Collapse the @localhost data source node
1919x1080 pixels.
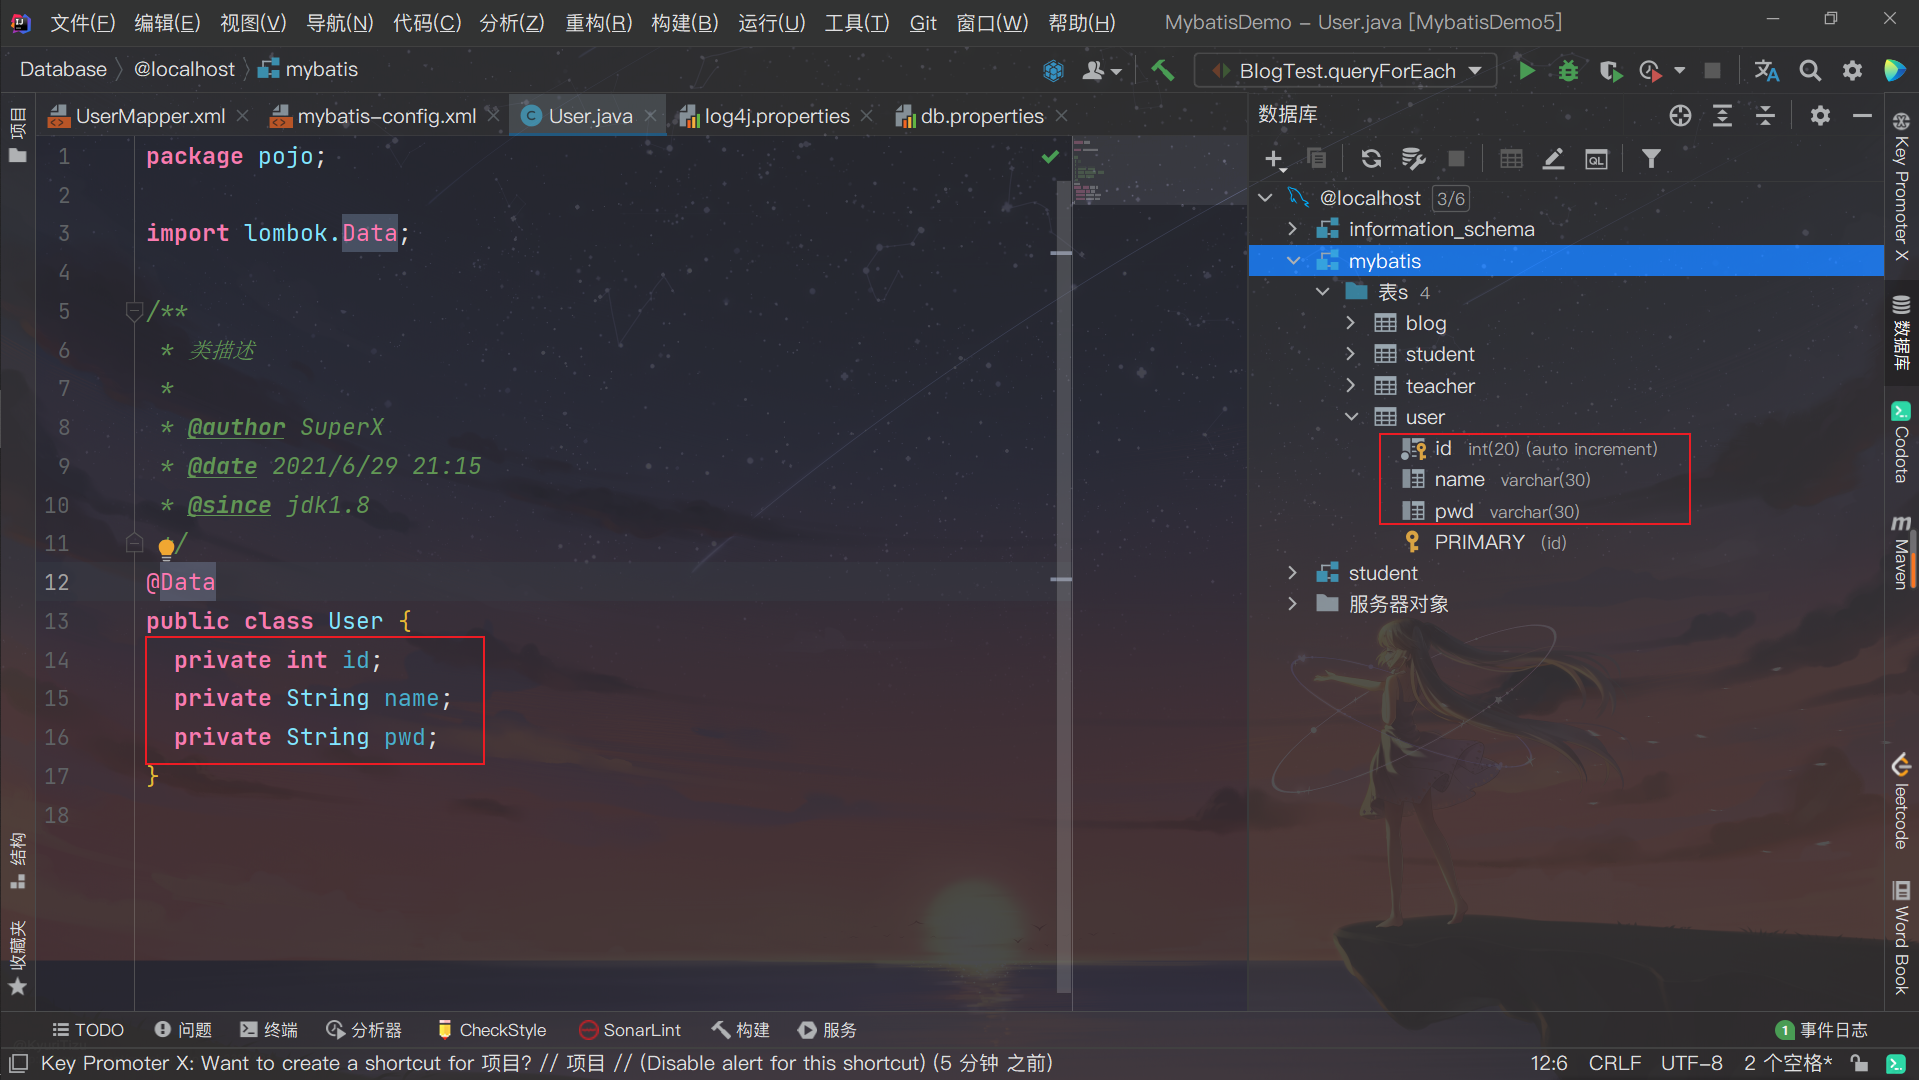click(1266, 198)
